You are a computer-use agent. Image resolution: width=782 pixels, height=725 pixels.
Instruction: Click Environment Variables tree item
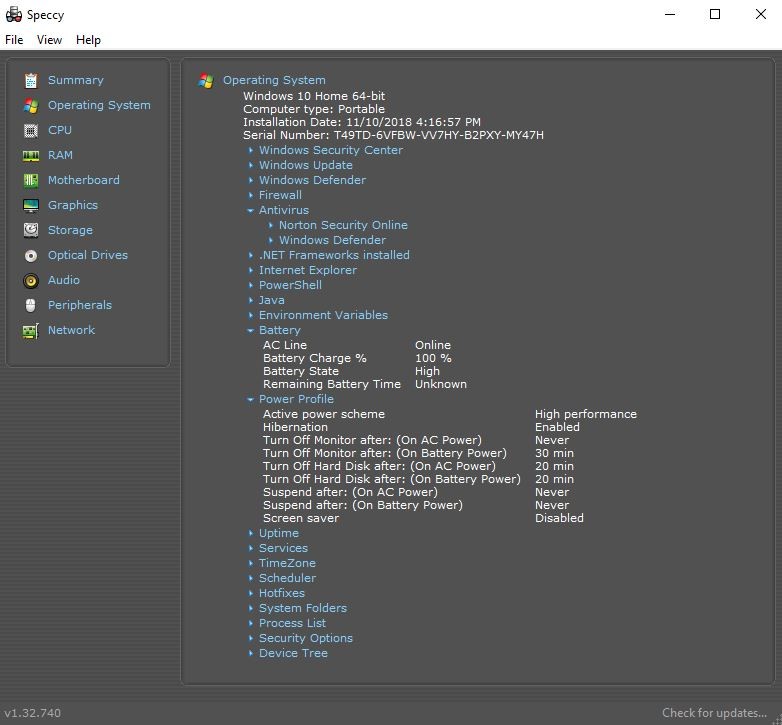coord(323,315)
